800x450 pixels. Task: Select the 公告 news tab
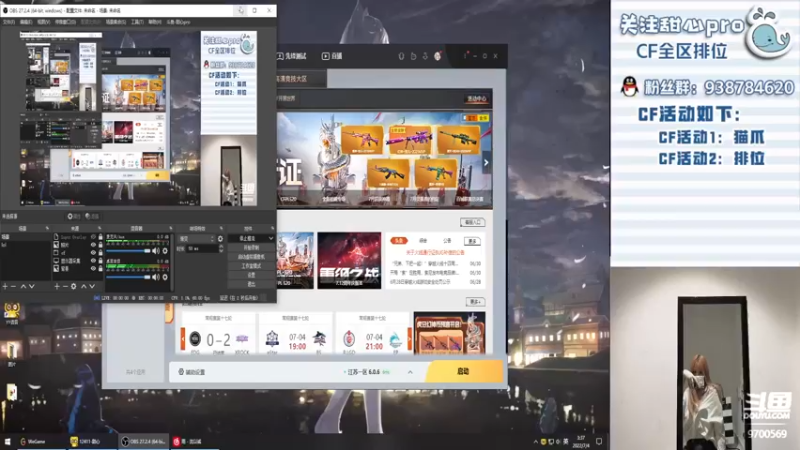447,240
